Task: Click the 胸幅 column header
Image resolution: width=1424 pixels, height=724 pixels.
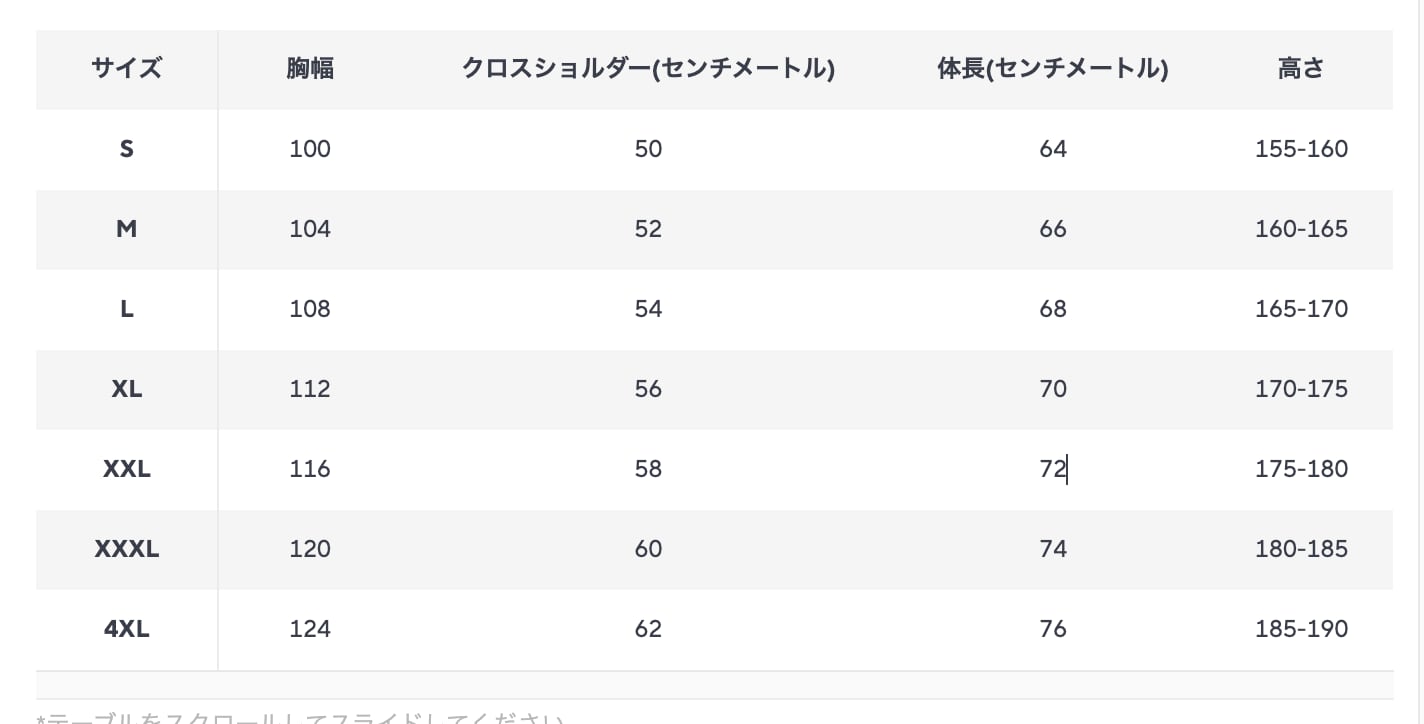Action: click(309, 69)
